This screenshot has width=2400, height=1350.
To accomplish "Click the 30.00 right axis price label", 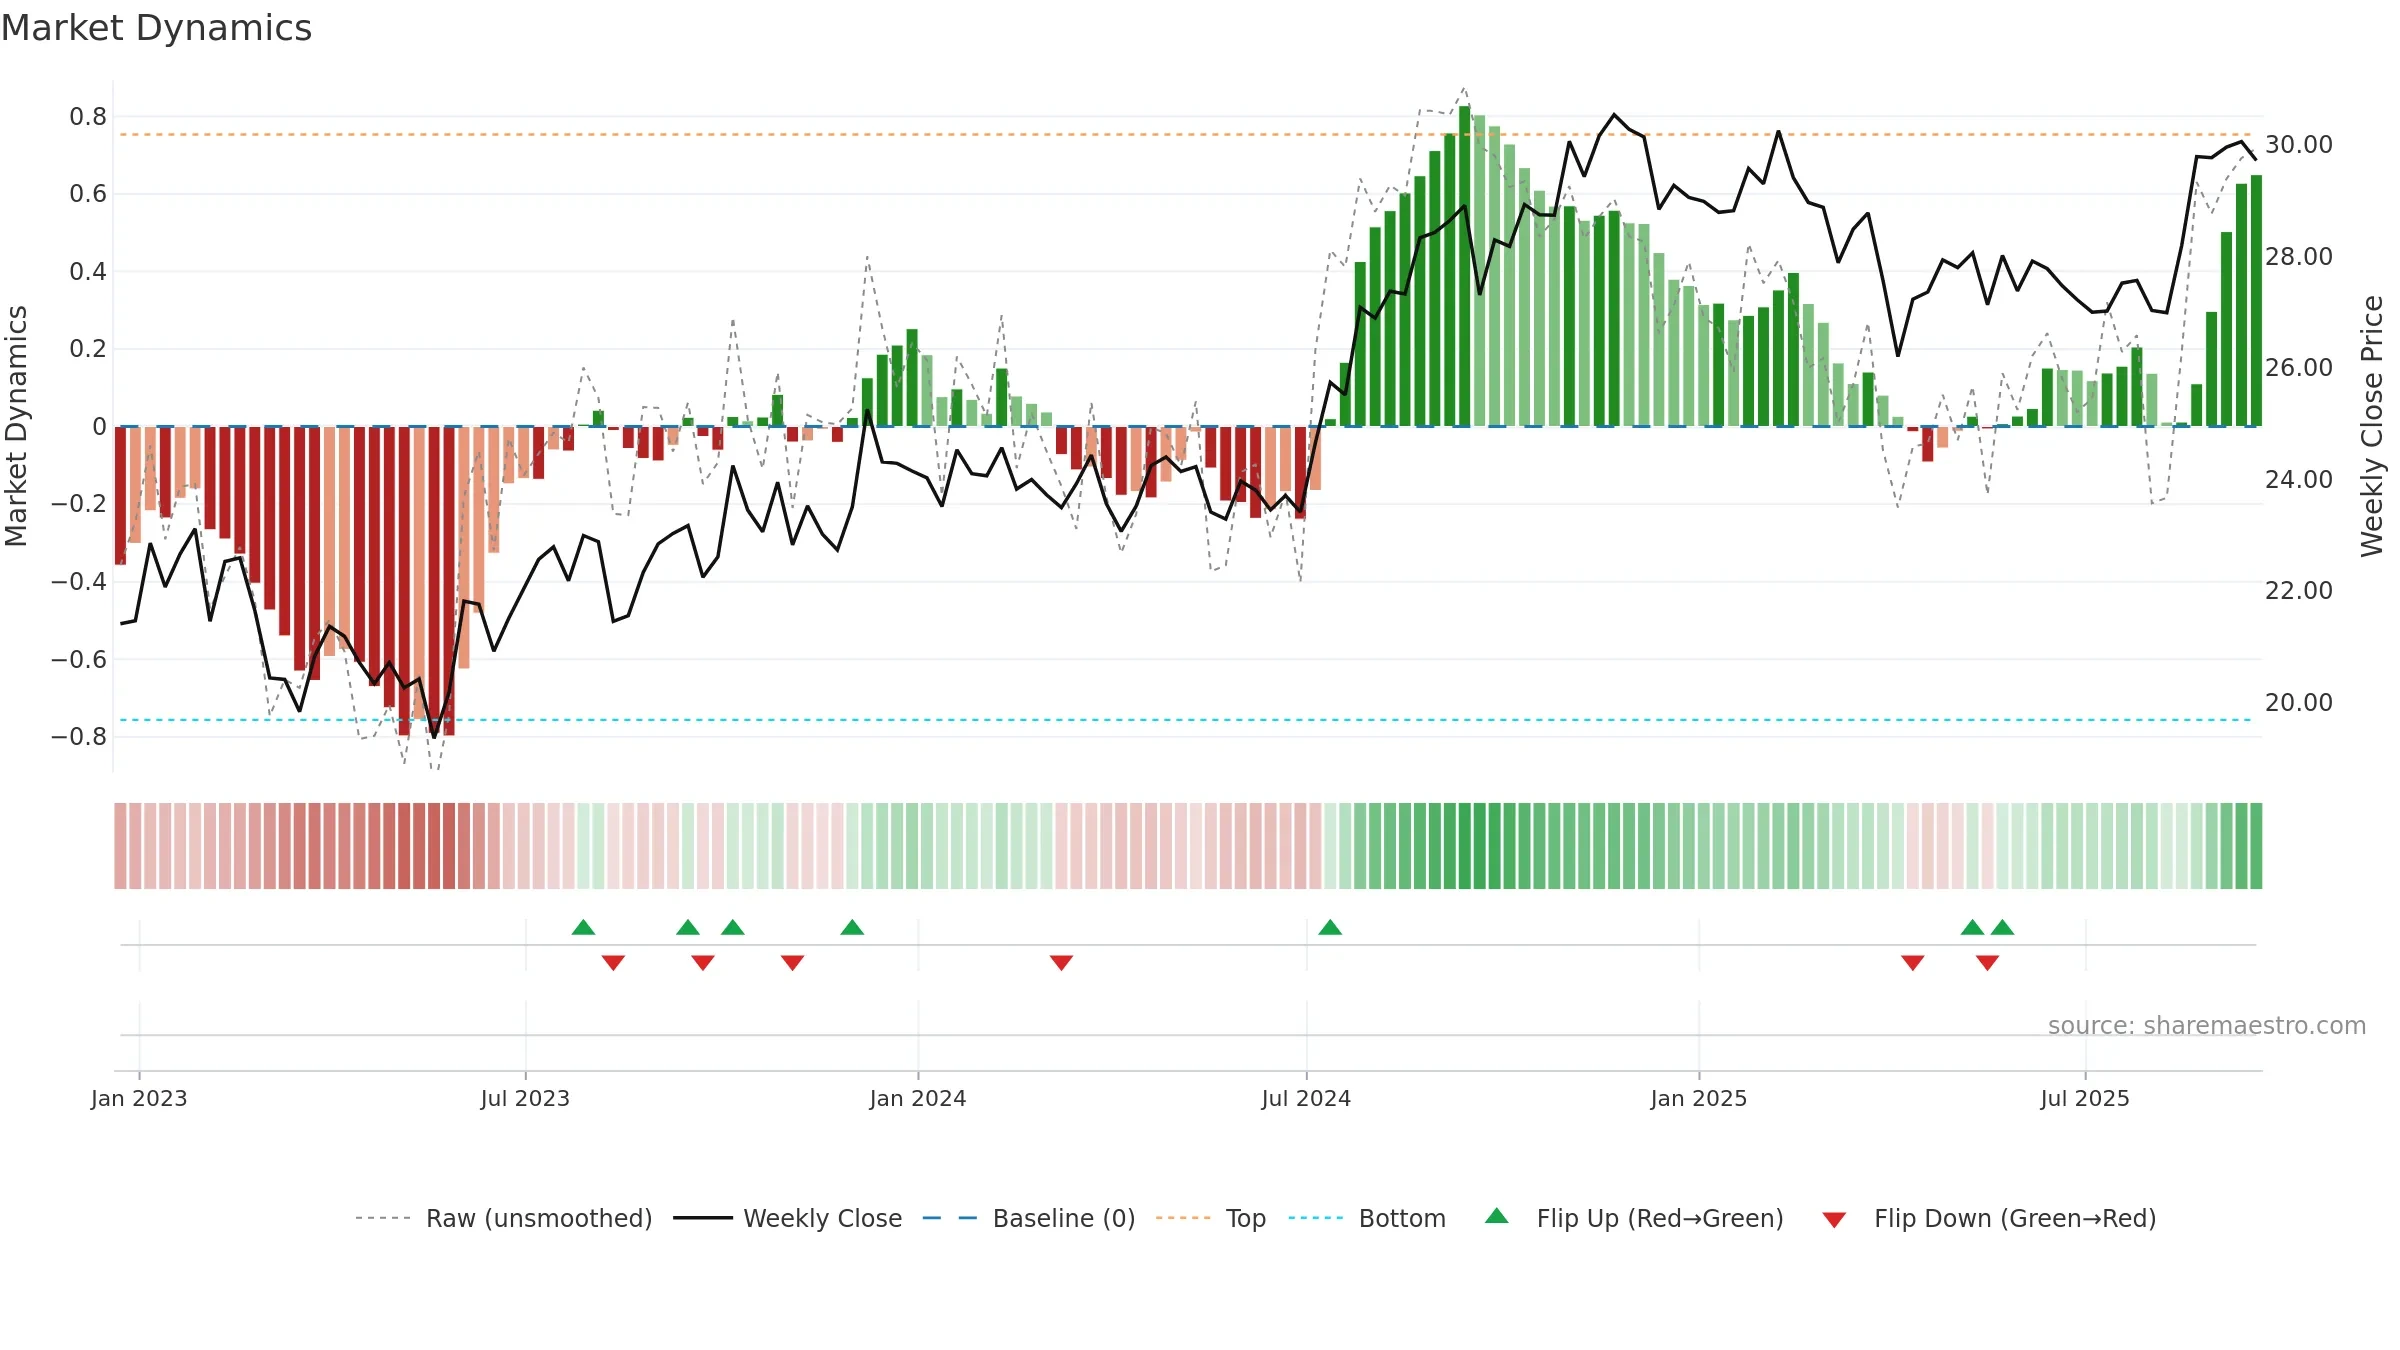I will (x=2299, y=145).
